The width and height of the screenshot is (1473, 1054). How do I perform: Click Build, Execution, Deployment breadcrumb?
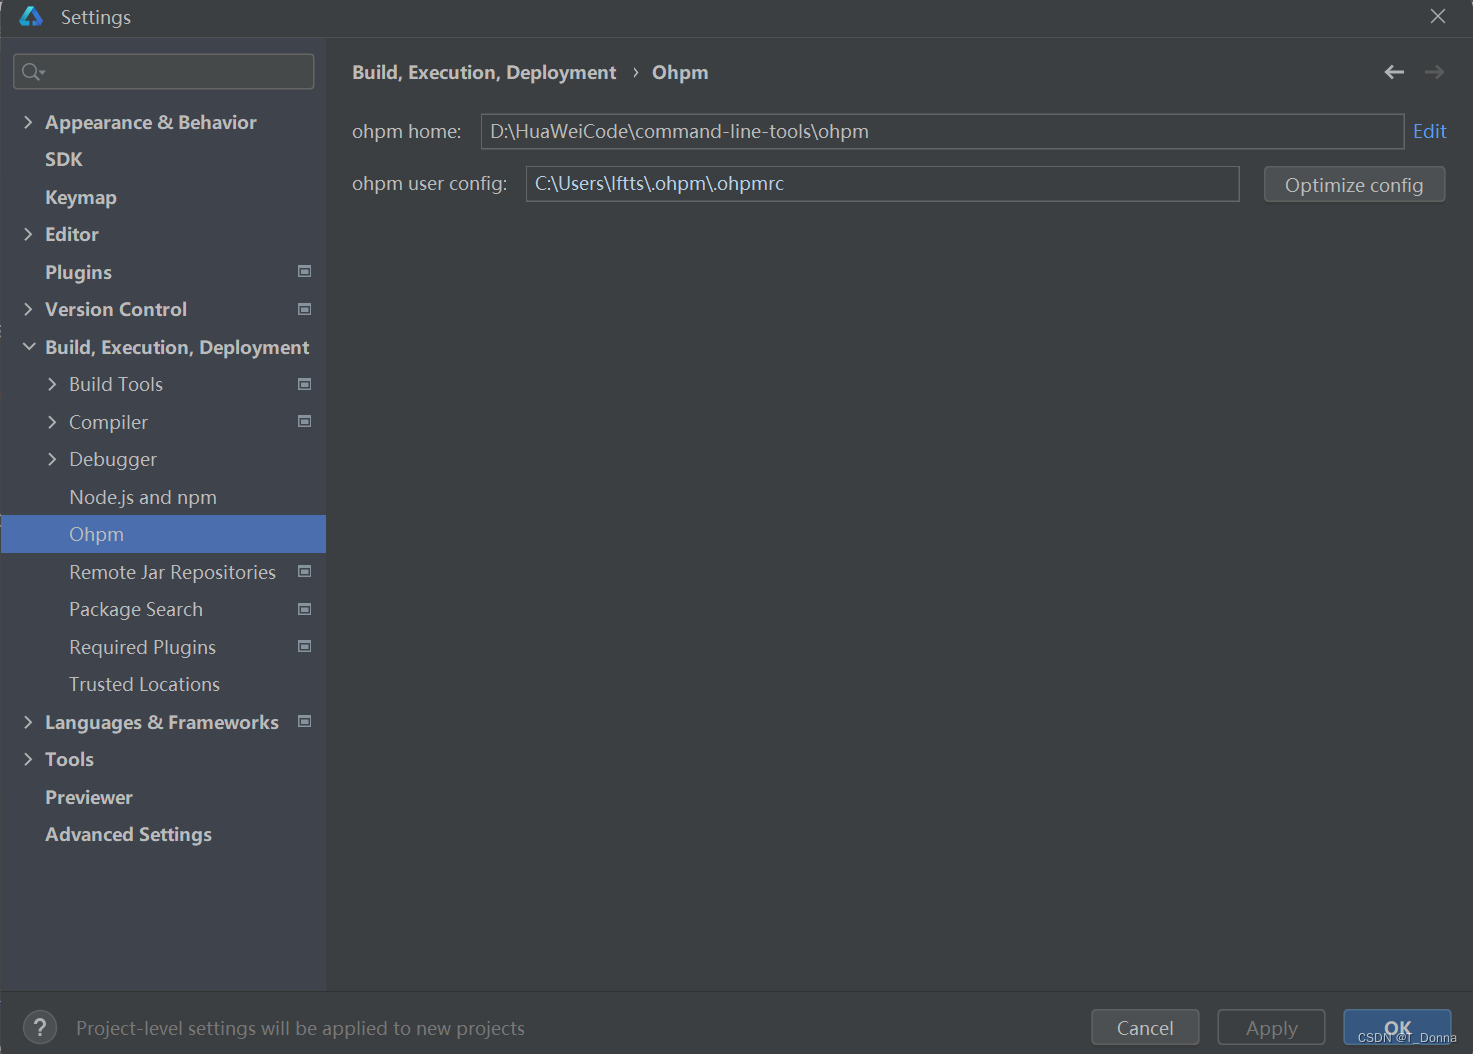[x=484, y=72]
